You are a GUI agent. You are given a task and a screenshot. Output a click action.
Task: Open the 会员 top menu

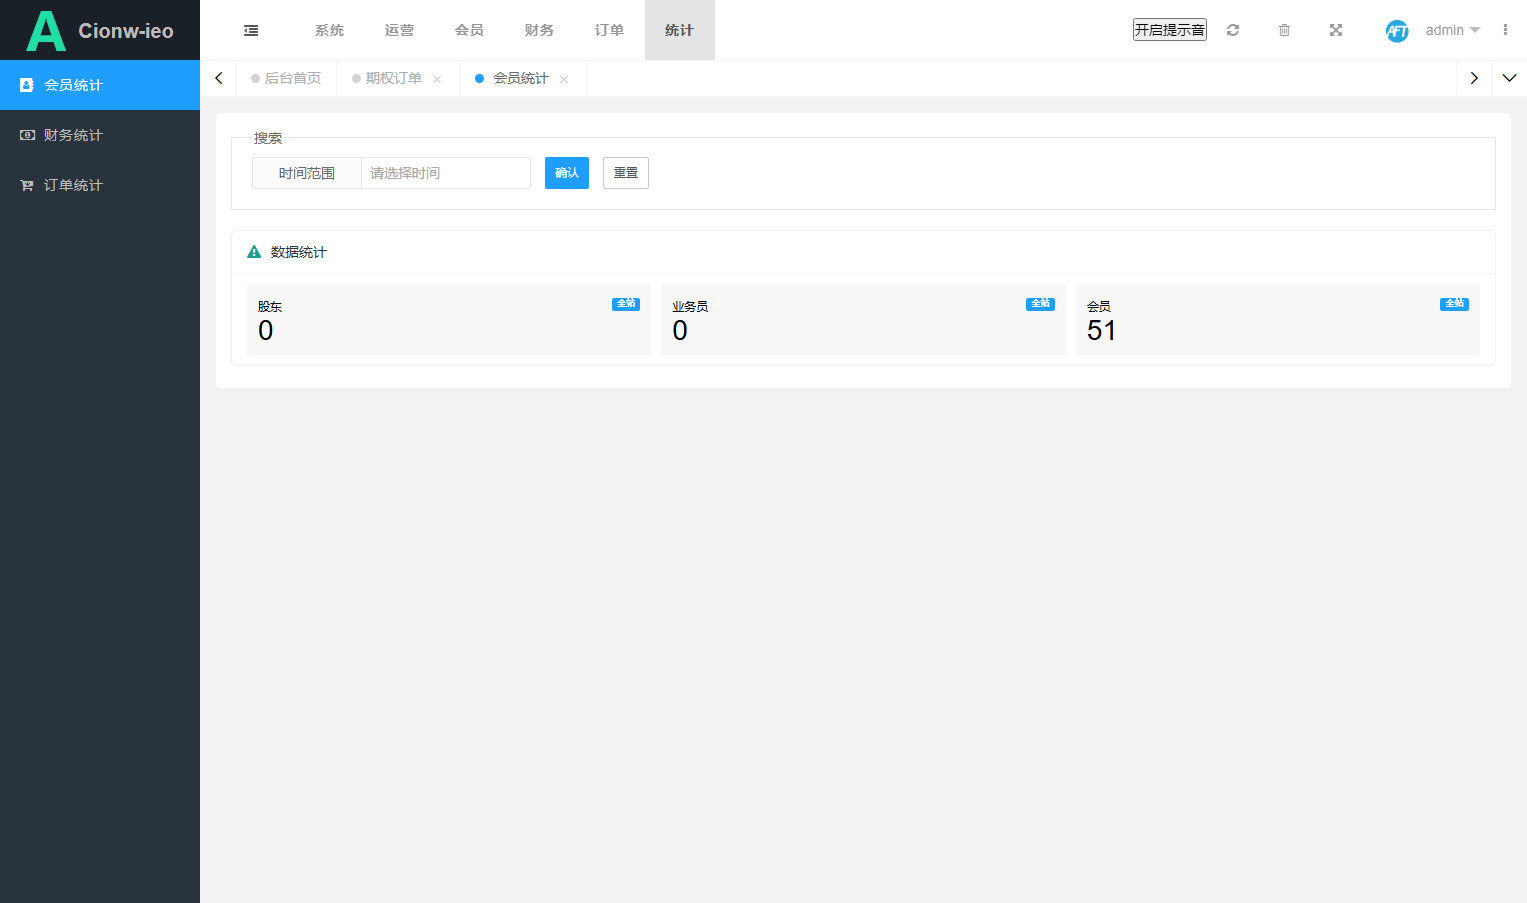(x=469, y=30)
